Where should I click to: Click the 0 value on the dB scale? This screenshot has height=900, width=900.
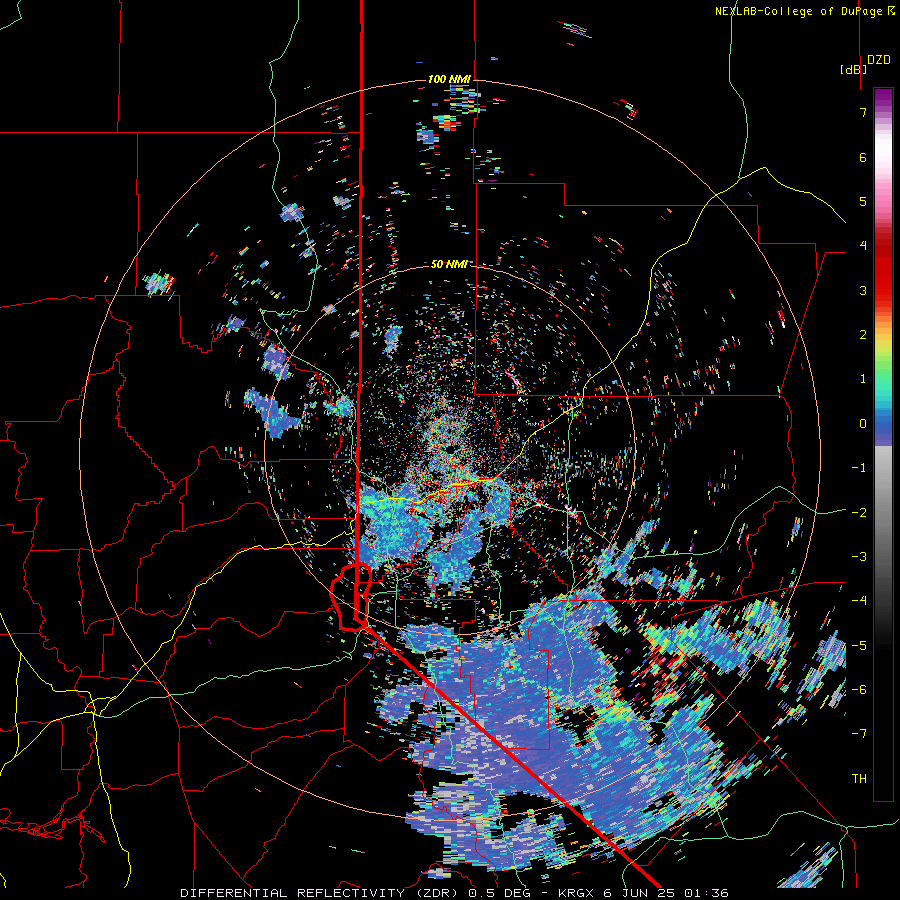(863, 424)
